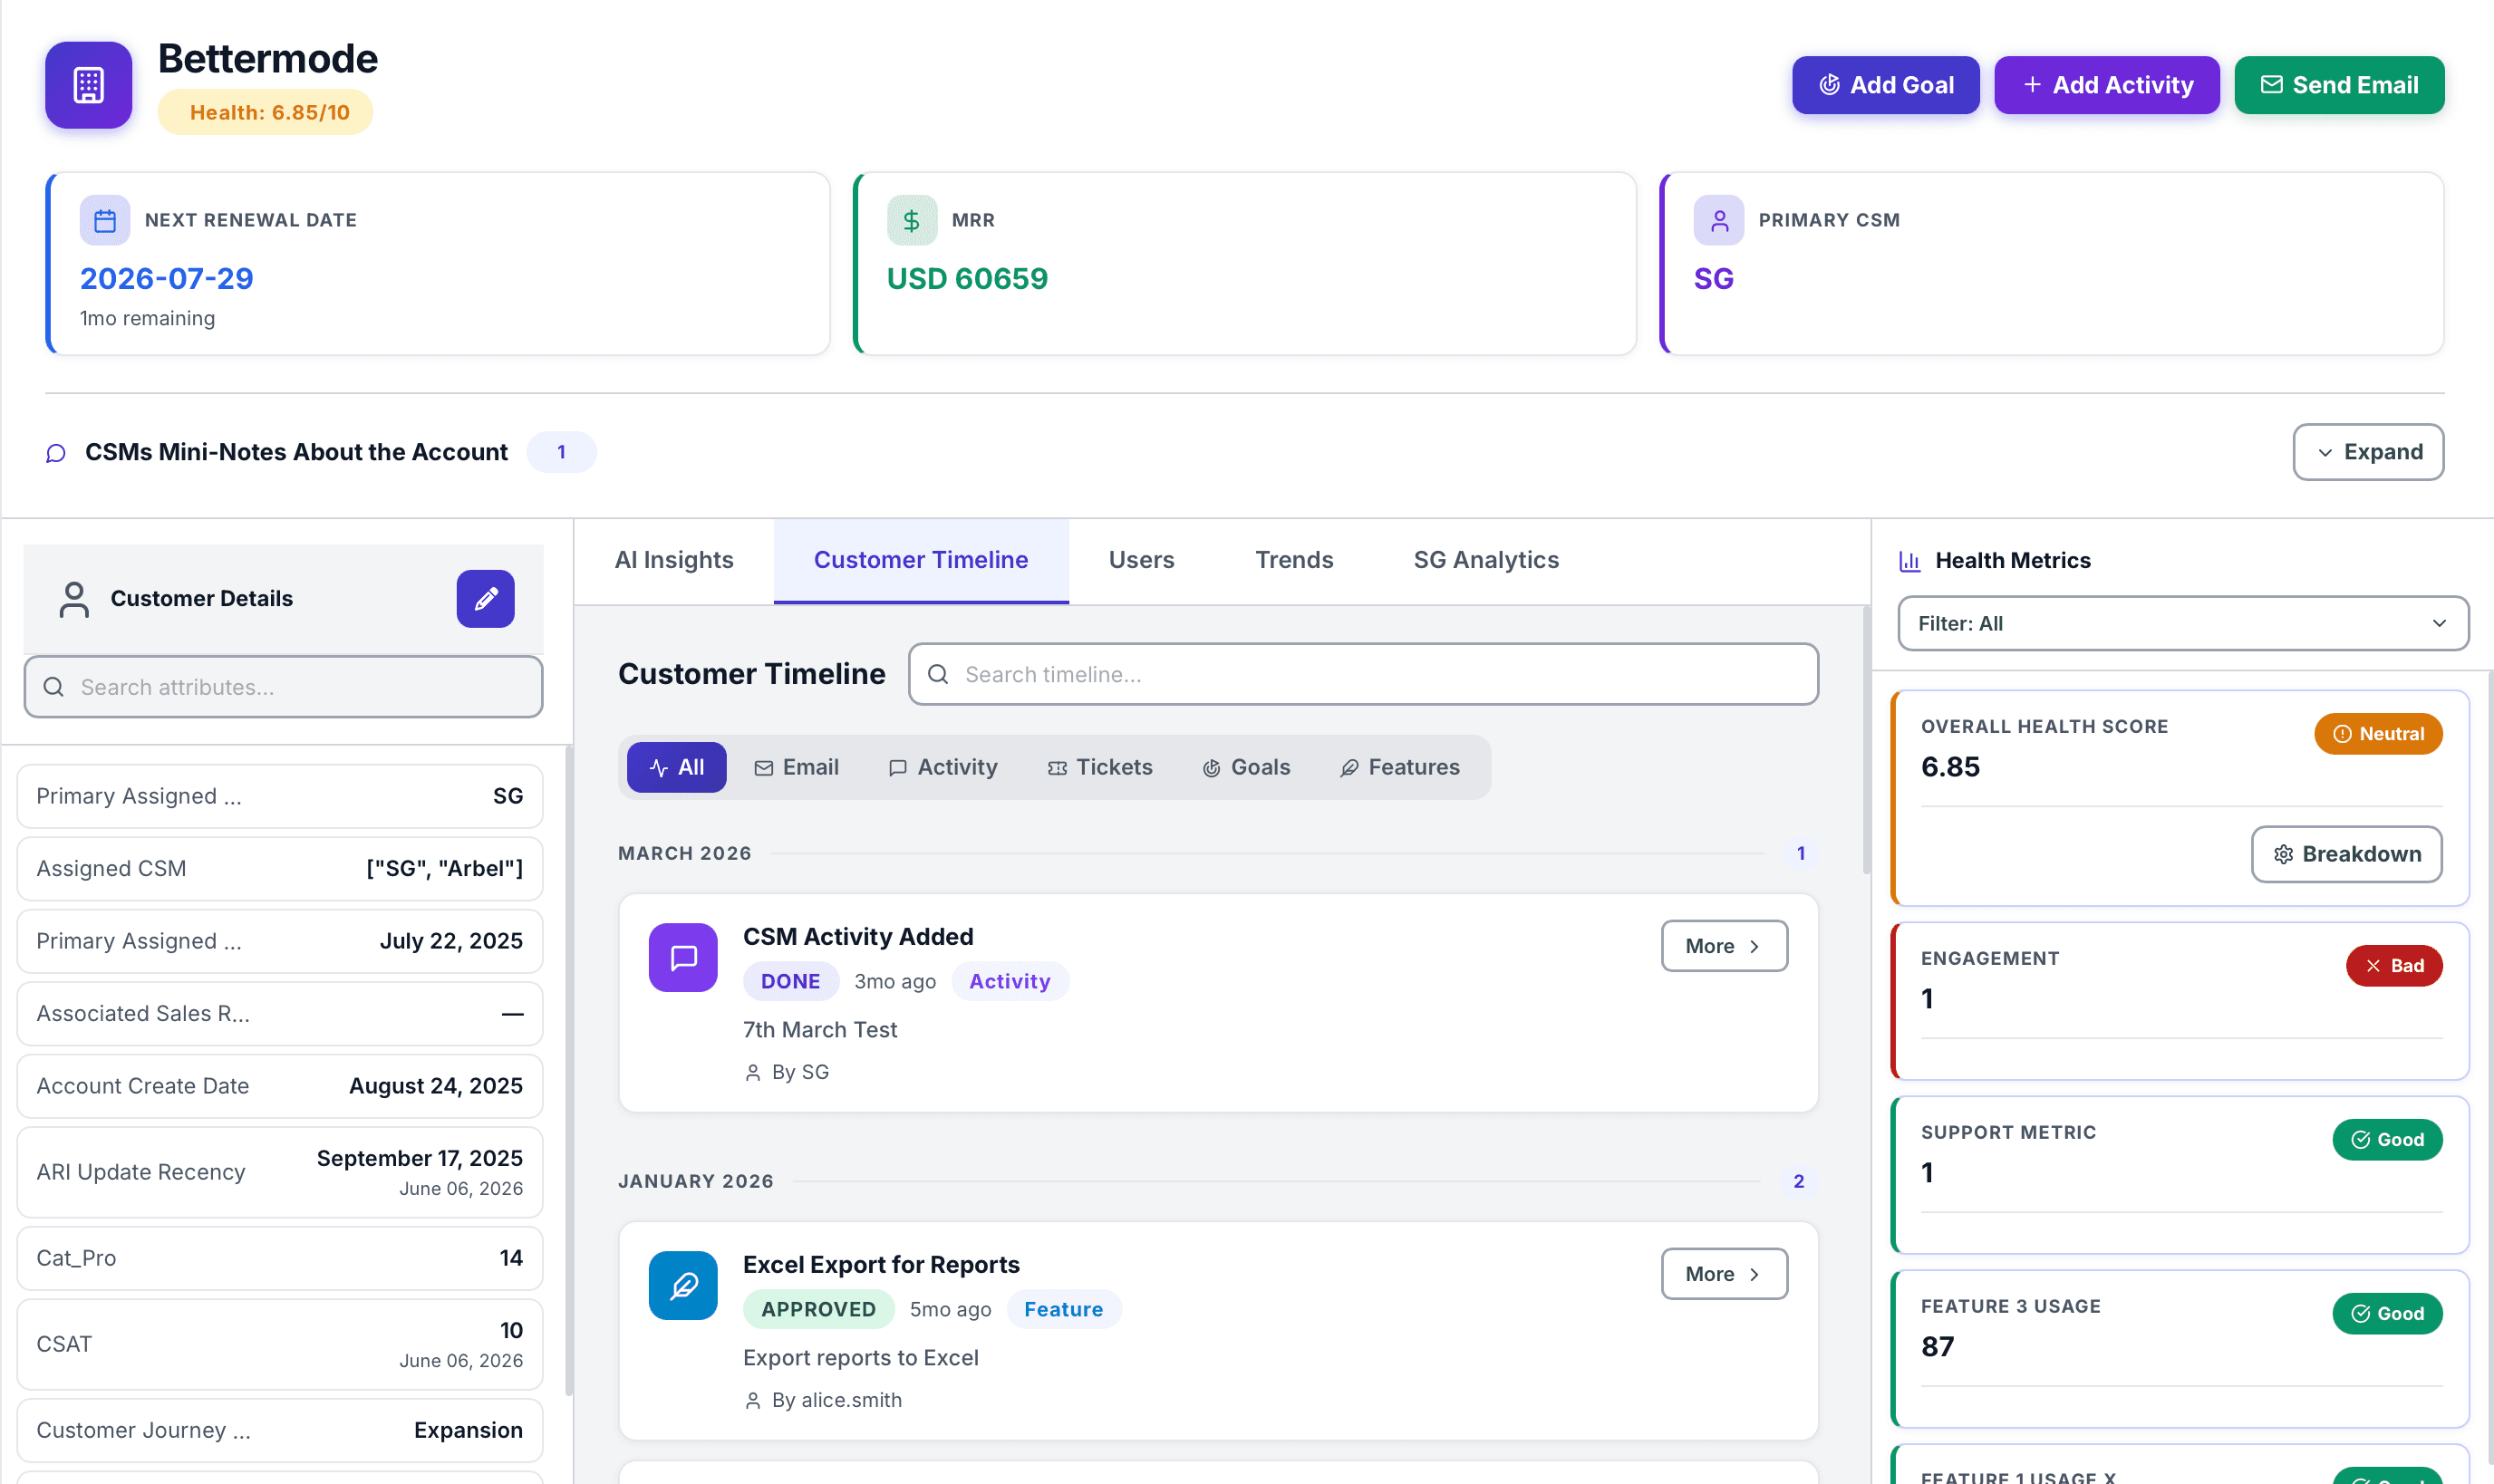Click the Search attributes input field

(283, 687)
